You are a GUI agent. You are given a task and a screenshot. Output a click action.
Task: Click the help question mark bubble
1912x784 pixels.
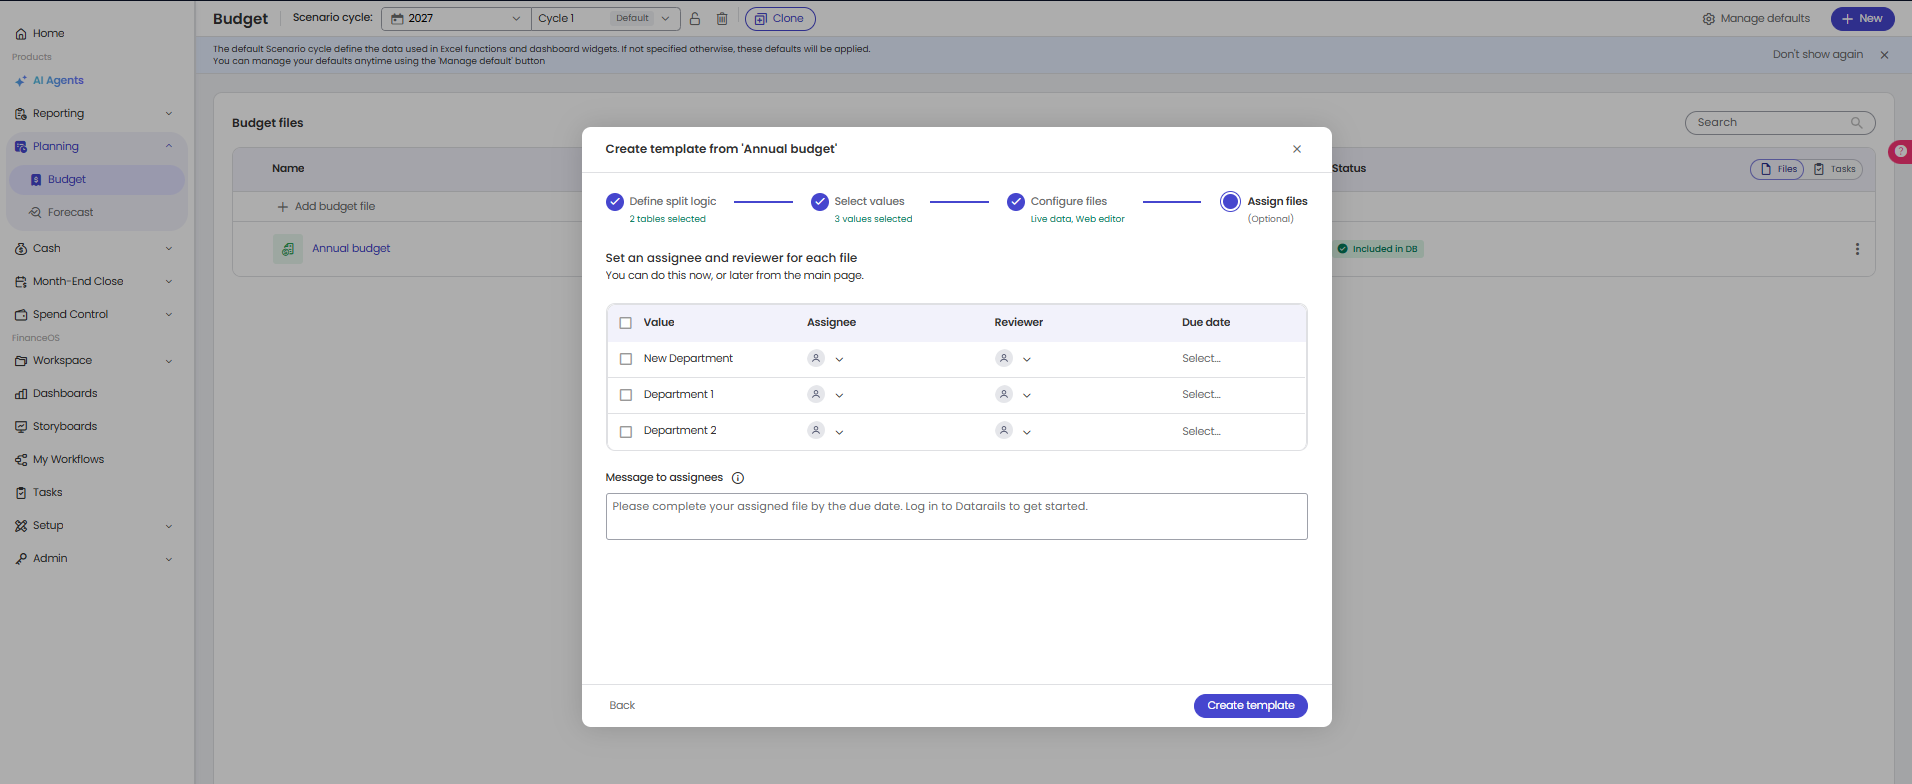1900,151
